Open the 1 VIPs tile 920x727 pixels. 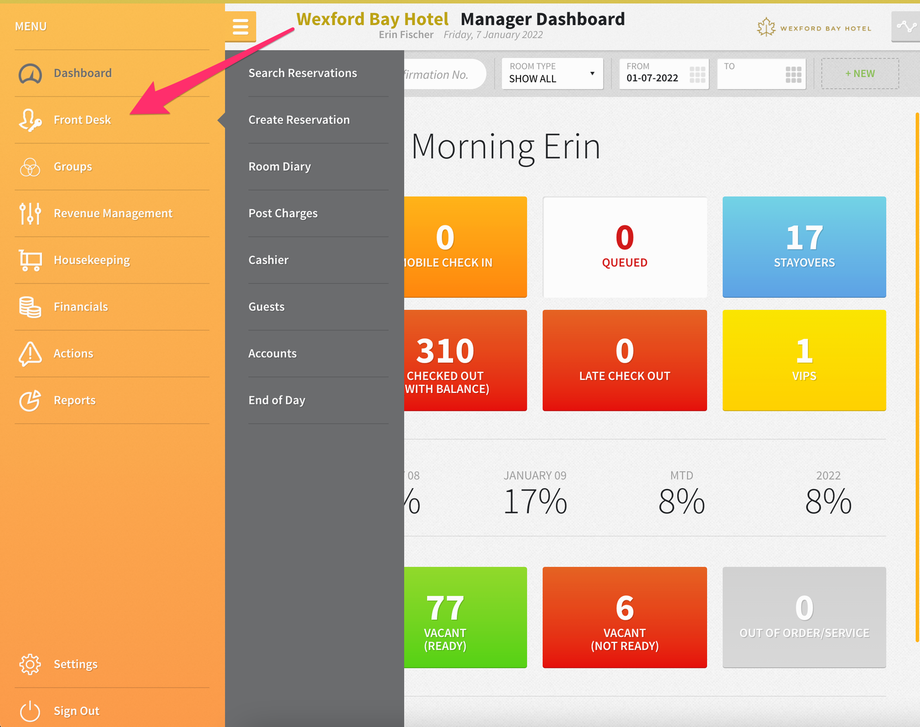804,360
